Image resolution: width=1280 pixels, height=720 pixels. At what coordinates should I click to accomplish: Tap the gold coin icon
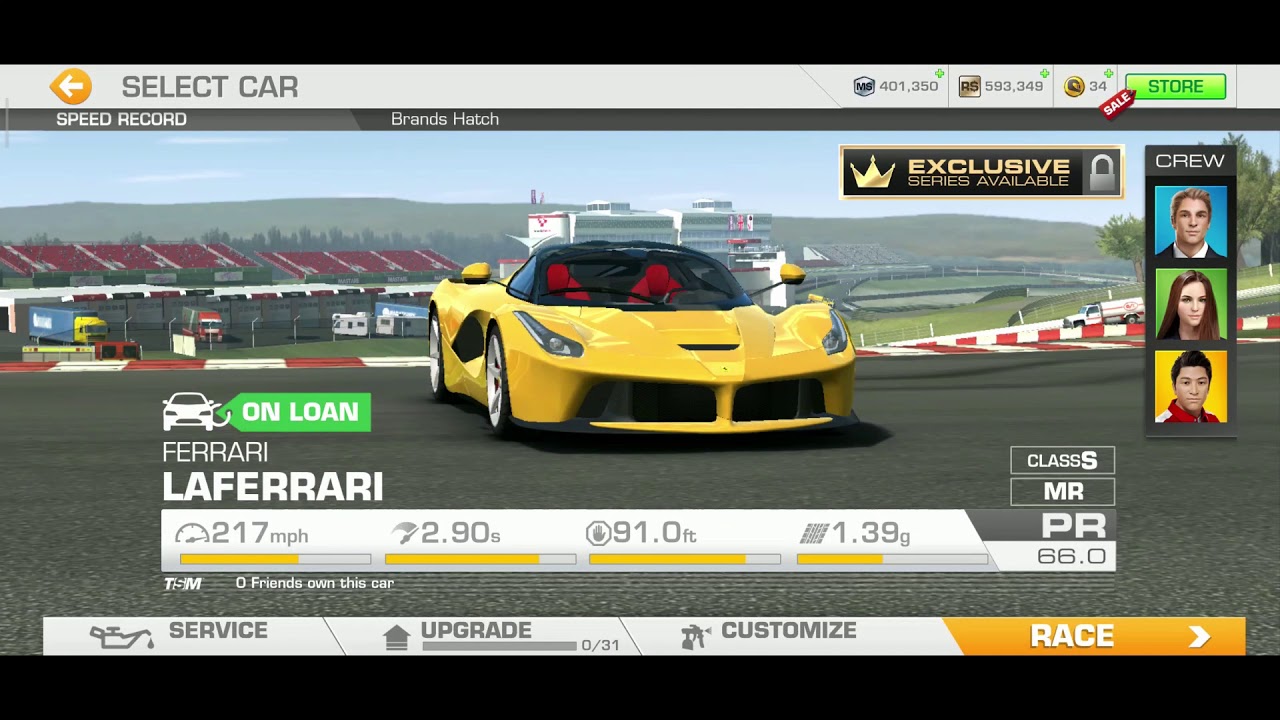coord(1074,87)
